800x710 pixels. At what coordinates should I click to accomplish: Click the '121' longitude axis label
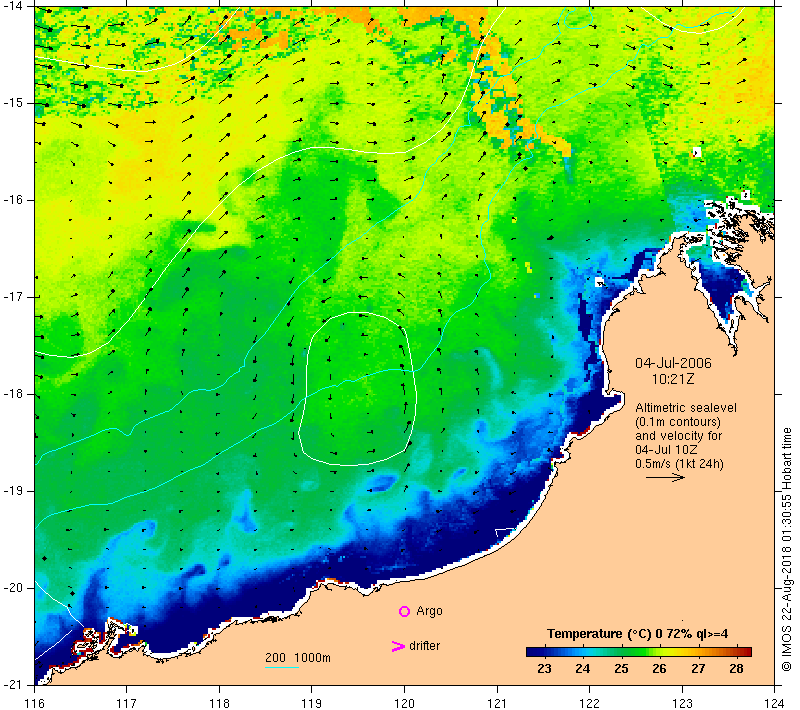[x=497, y=703]
